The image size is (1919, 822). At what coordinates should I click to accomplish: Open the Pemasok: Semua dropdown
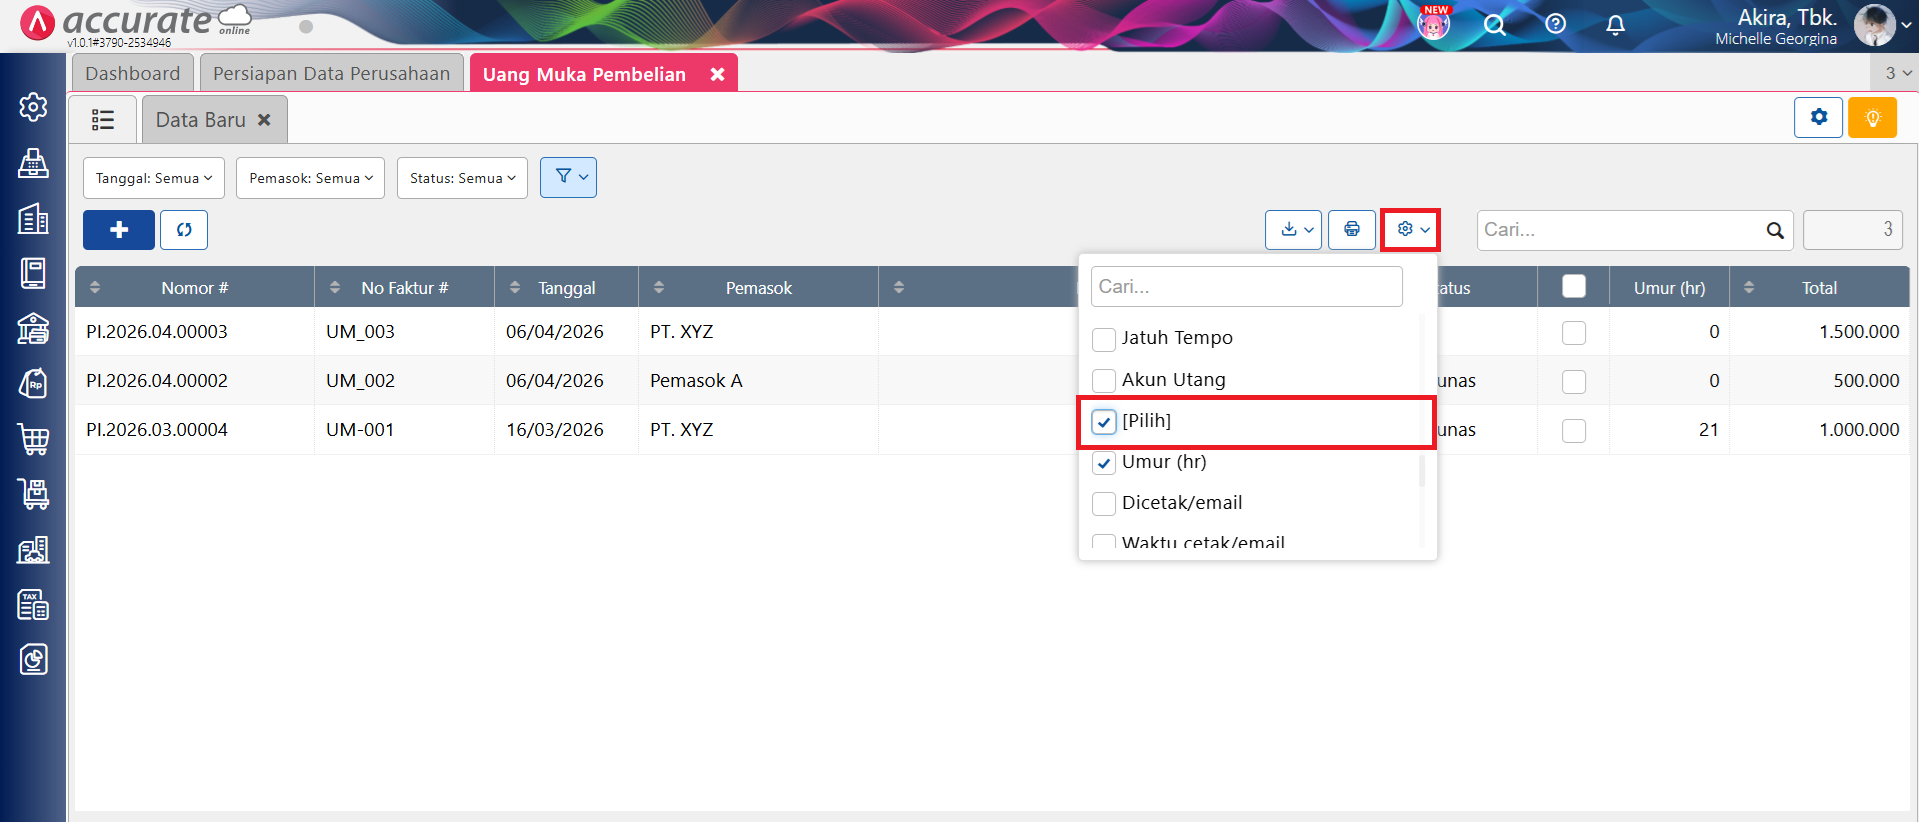[x=310, y=178]
